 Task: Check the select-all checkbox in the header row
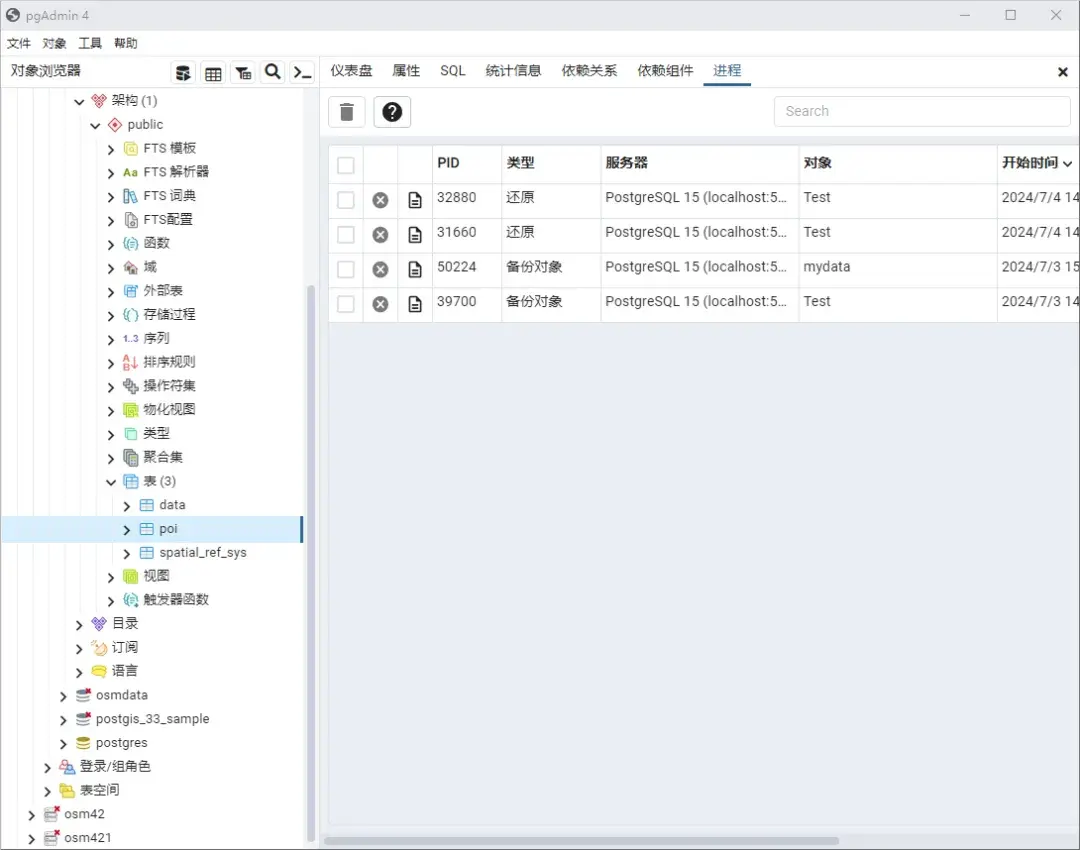(345, 164)
